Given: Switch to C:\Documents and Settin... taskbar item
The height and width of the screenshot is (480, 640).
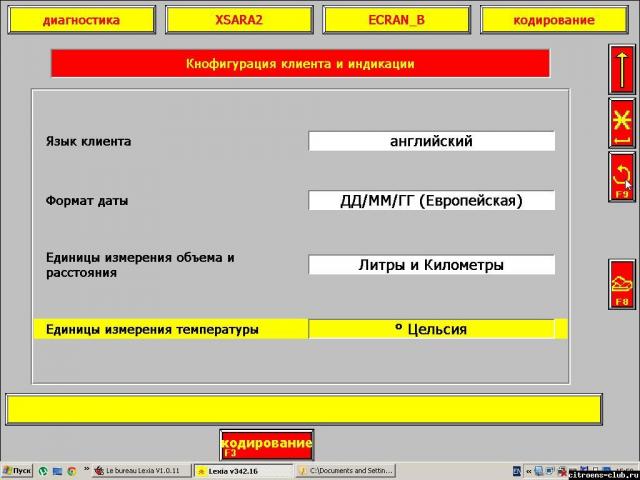Looking at the screenshot, I should click(345, 471).
